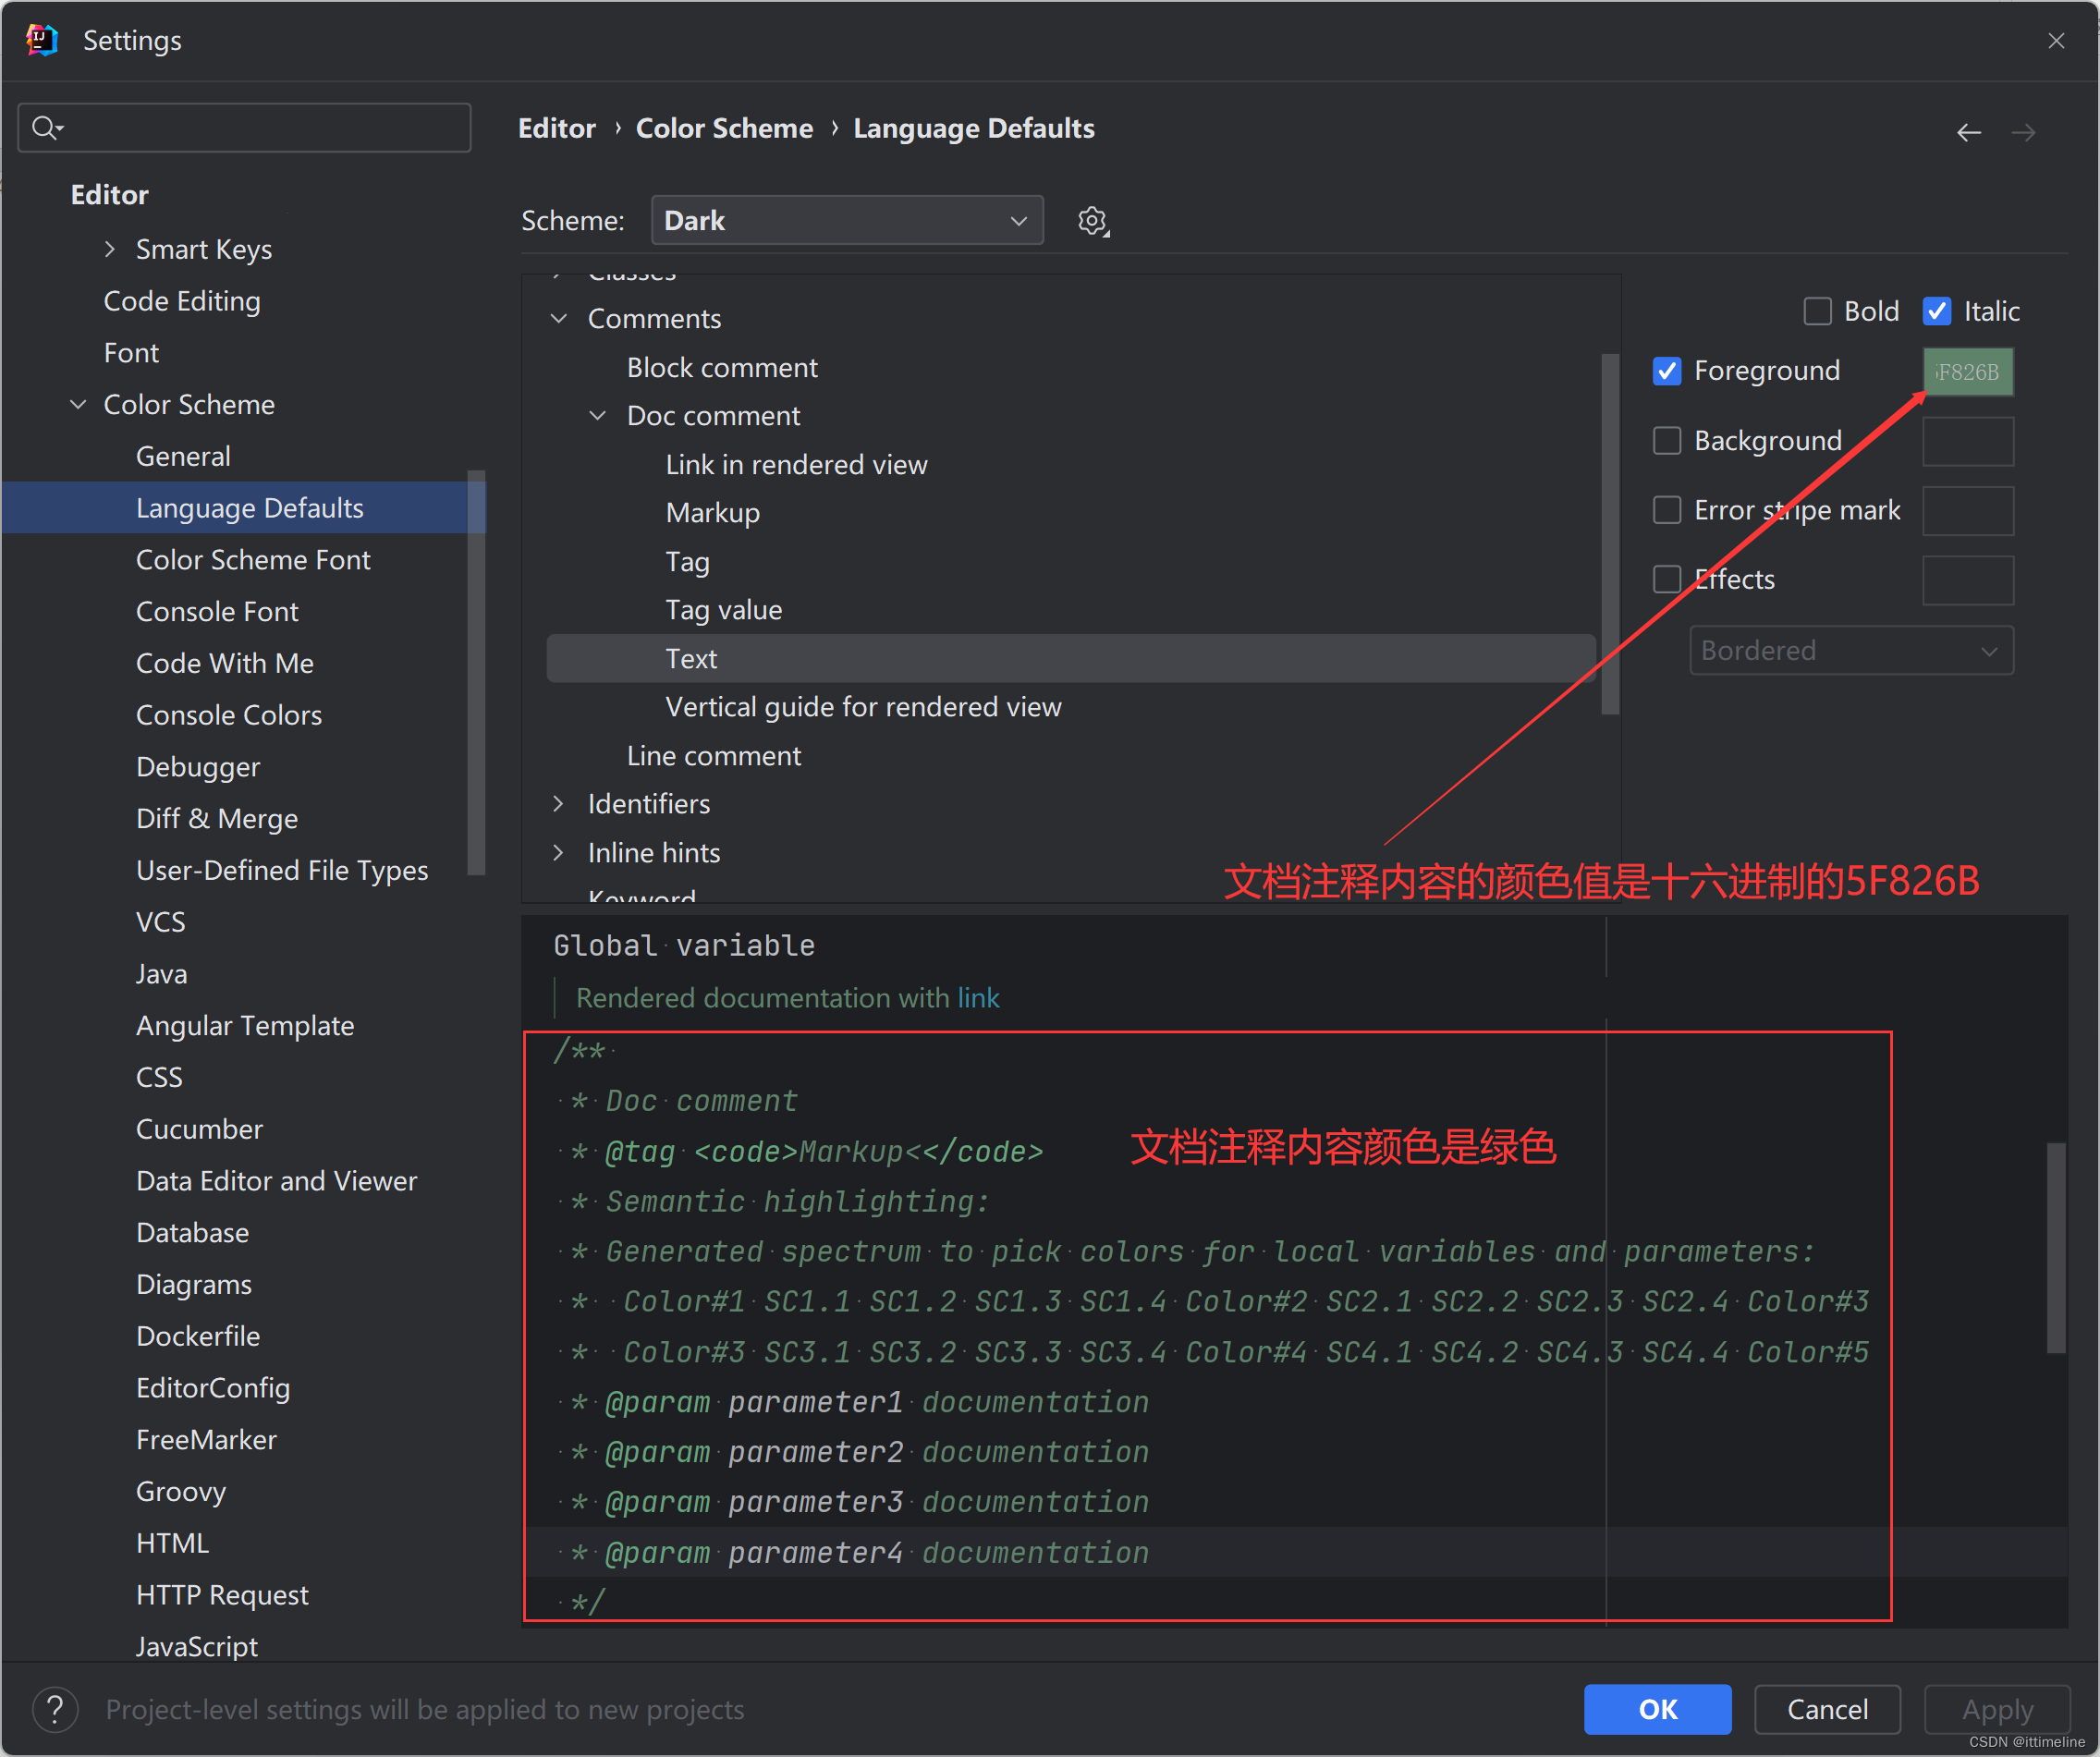Screen dimensions: 2100x1757
Task: Close the Settings dialog
Action: 2056,41
